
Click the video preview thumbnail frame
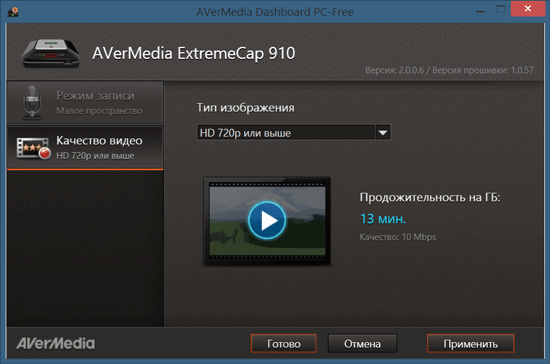[267, 221]
